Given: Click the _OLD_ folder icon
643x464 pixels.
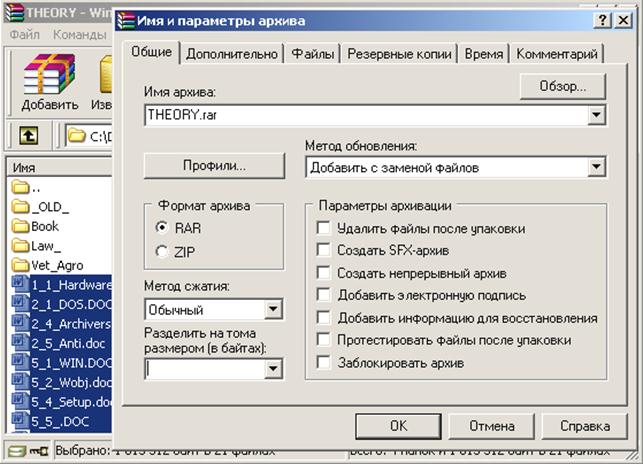Looking at the screenshot, I should tap(21, 206).
